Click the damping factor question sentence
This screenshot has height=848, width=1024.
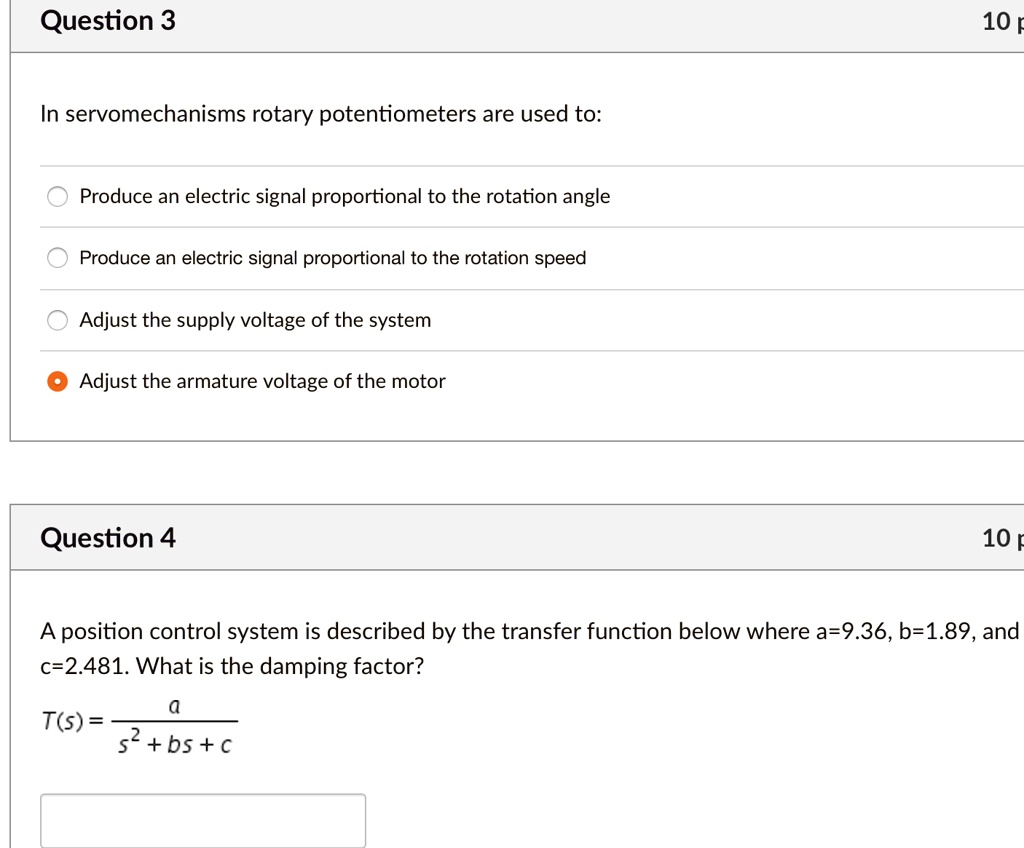click(x=500, y=648)
